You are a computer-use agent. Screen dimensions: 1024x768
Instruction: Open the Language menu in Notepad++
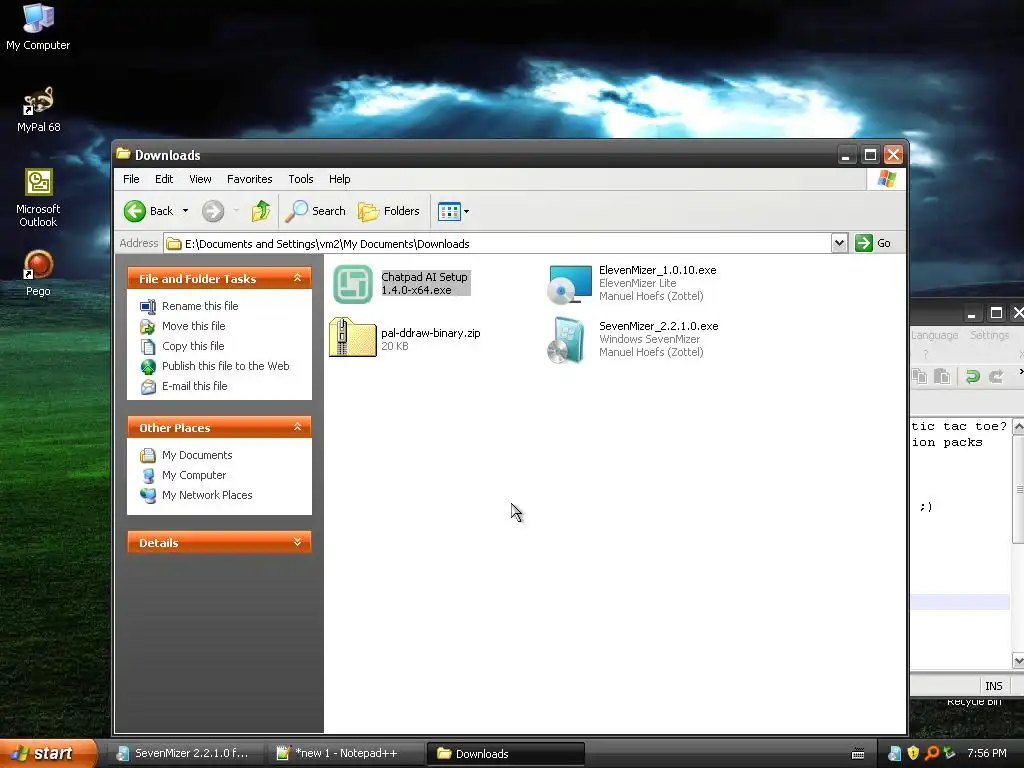935,335
